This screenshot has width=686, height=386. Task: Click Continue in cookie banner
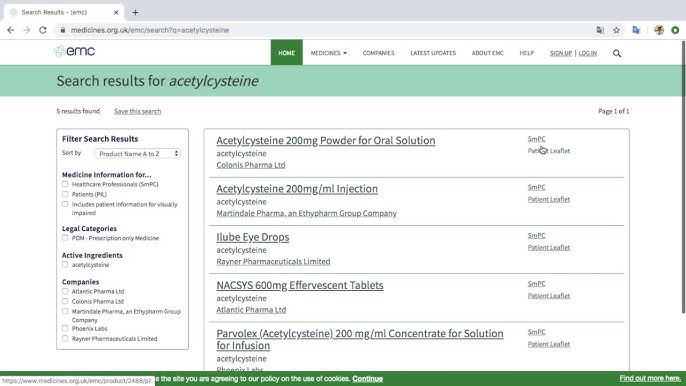coord(368,379)
